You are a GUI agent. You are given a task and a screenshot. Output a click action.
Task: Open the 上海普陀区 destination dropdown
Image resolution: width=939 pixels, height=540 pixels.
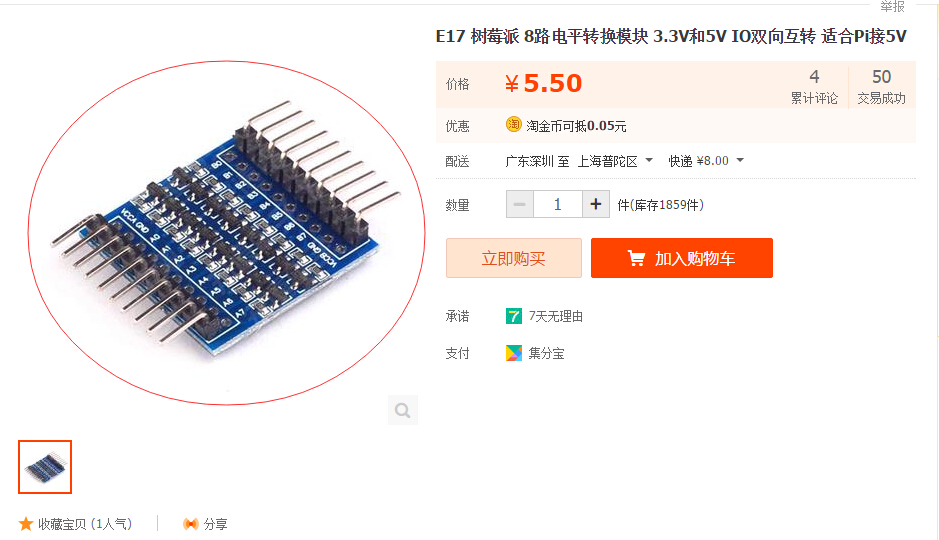[x=615, y=161]
